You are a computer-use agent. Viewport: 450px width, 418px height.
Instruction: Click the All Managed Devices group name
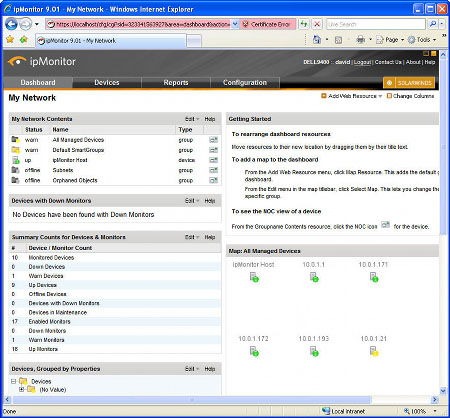(x=78, y=140)
